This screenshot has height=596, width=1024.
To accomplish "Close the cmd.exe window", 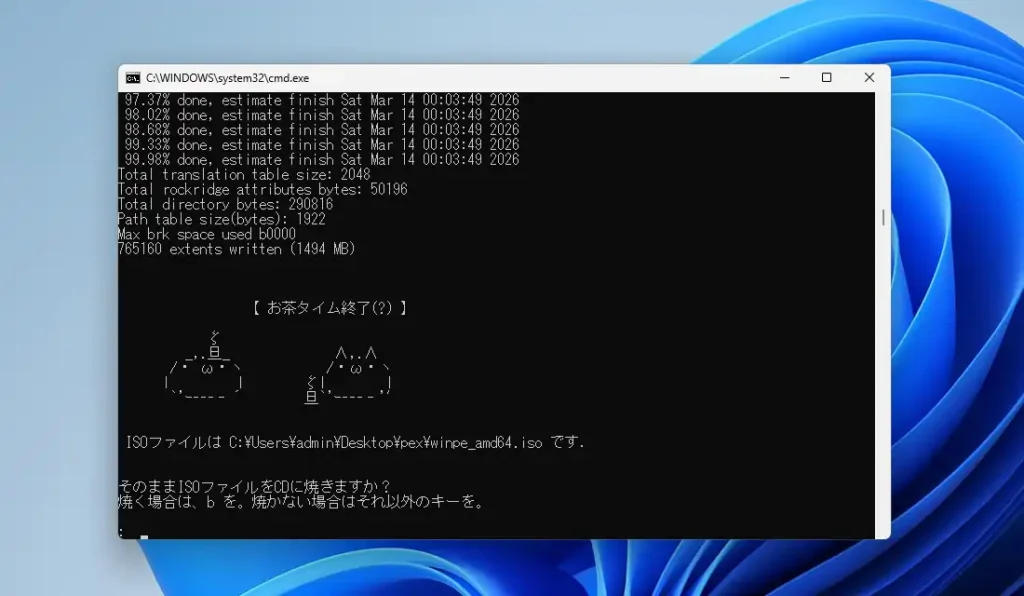I will click(868, 78).
